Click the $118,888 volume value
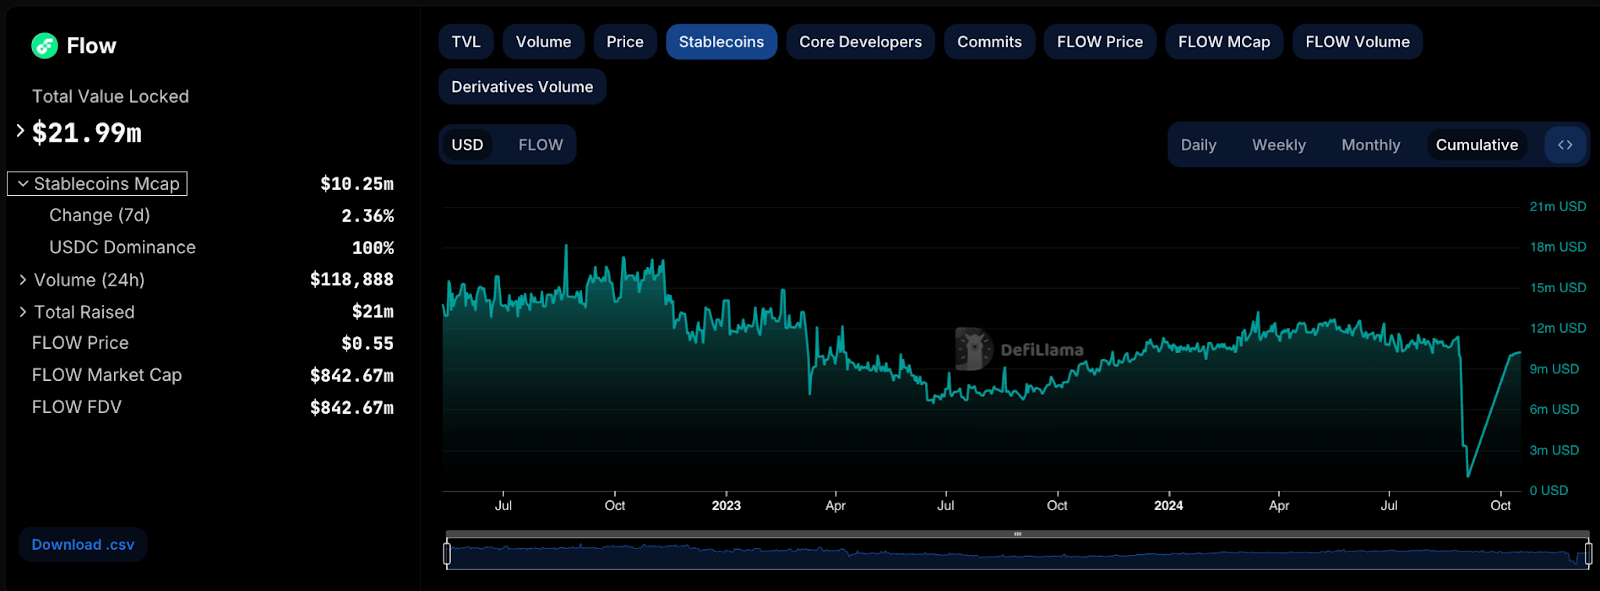The height and width of the screenshot is (591, 1600). coord(352,280)
